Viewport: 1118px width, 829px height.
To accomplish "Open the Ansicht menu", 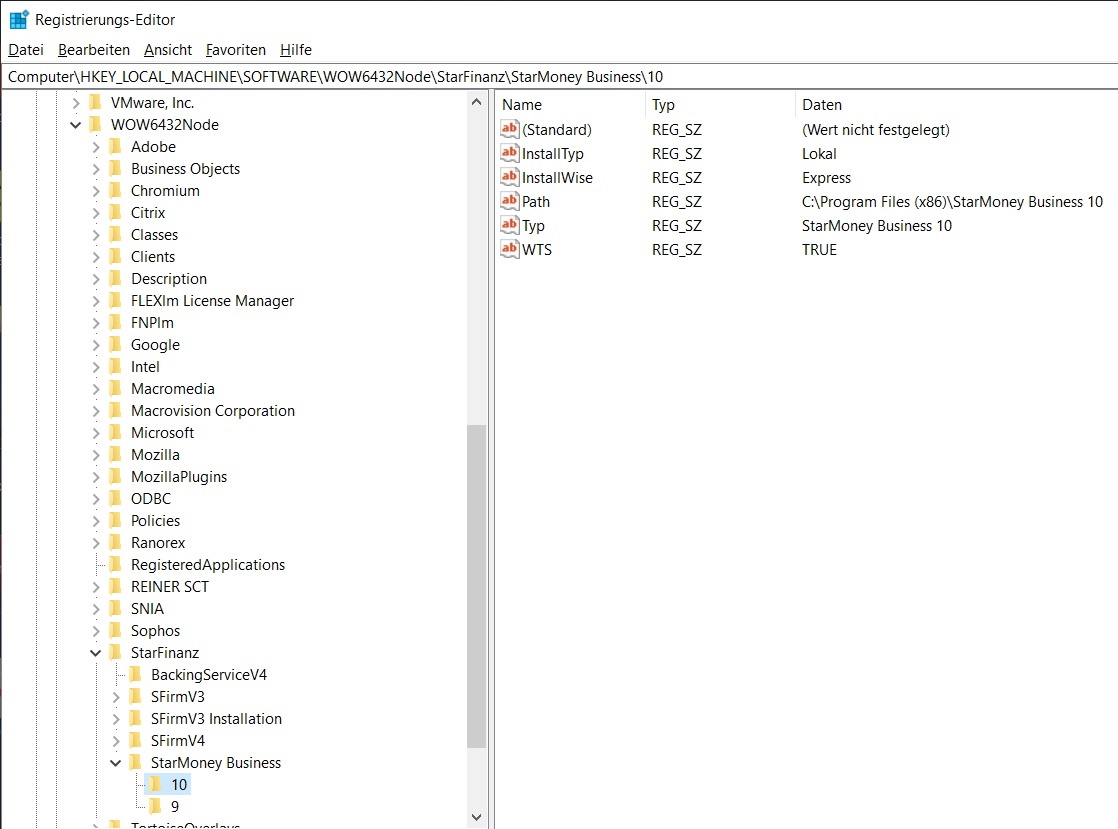I will [168, 50].
